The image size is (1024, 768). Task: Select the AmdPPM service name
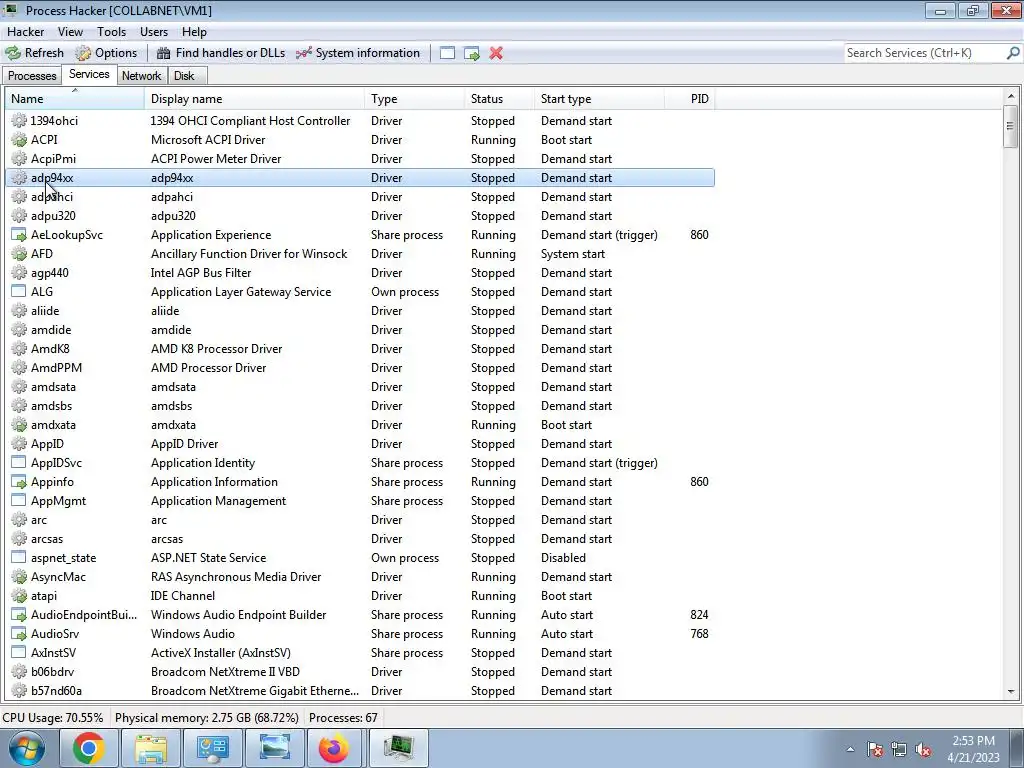pos(56,368)
